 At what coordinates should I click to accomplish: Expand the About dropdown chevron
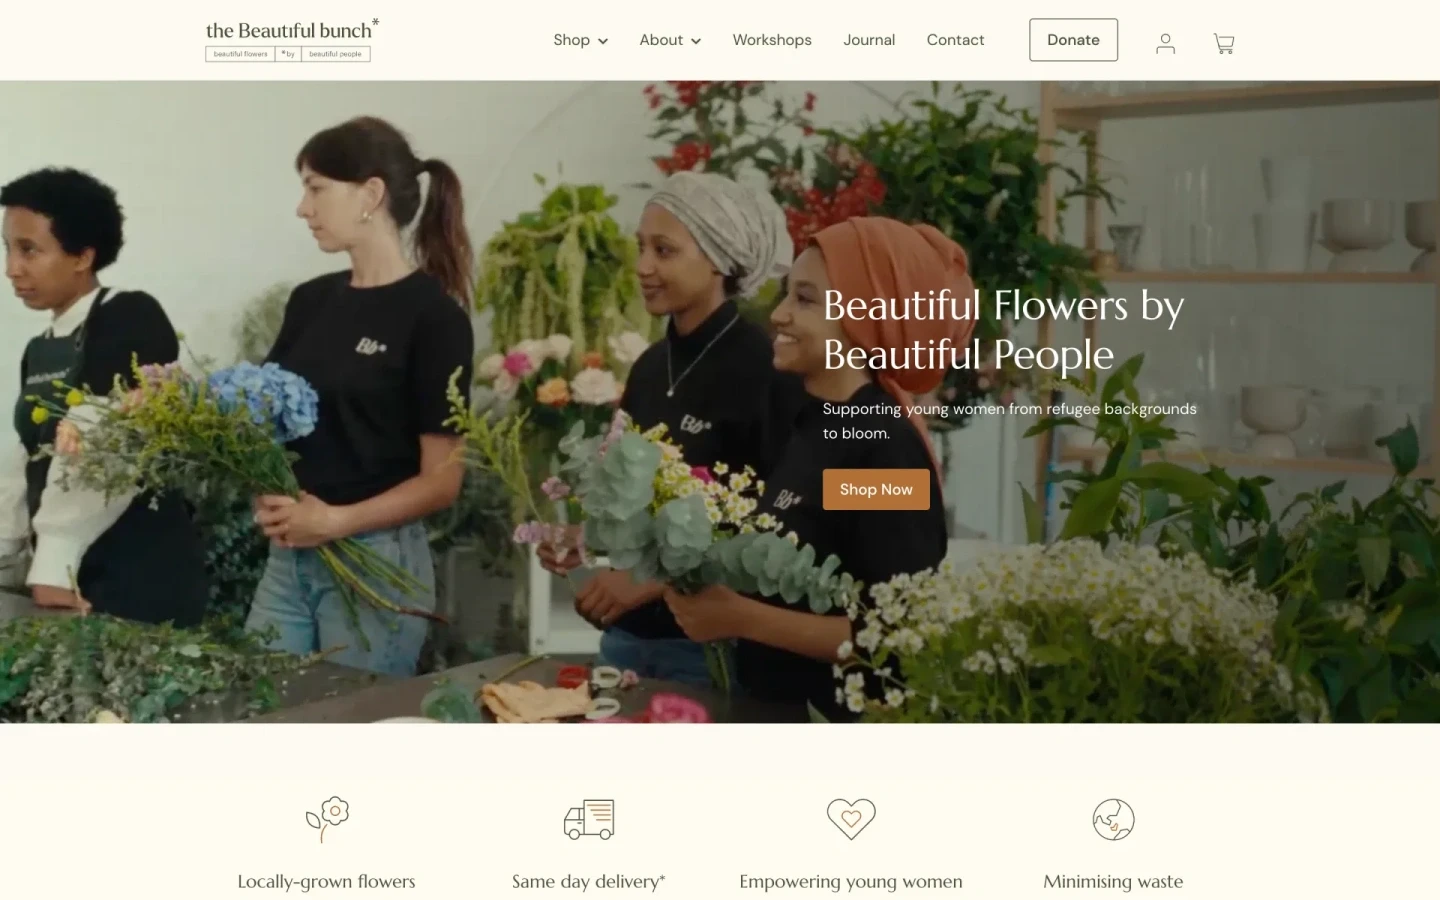(x=696, y=41)
